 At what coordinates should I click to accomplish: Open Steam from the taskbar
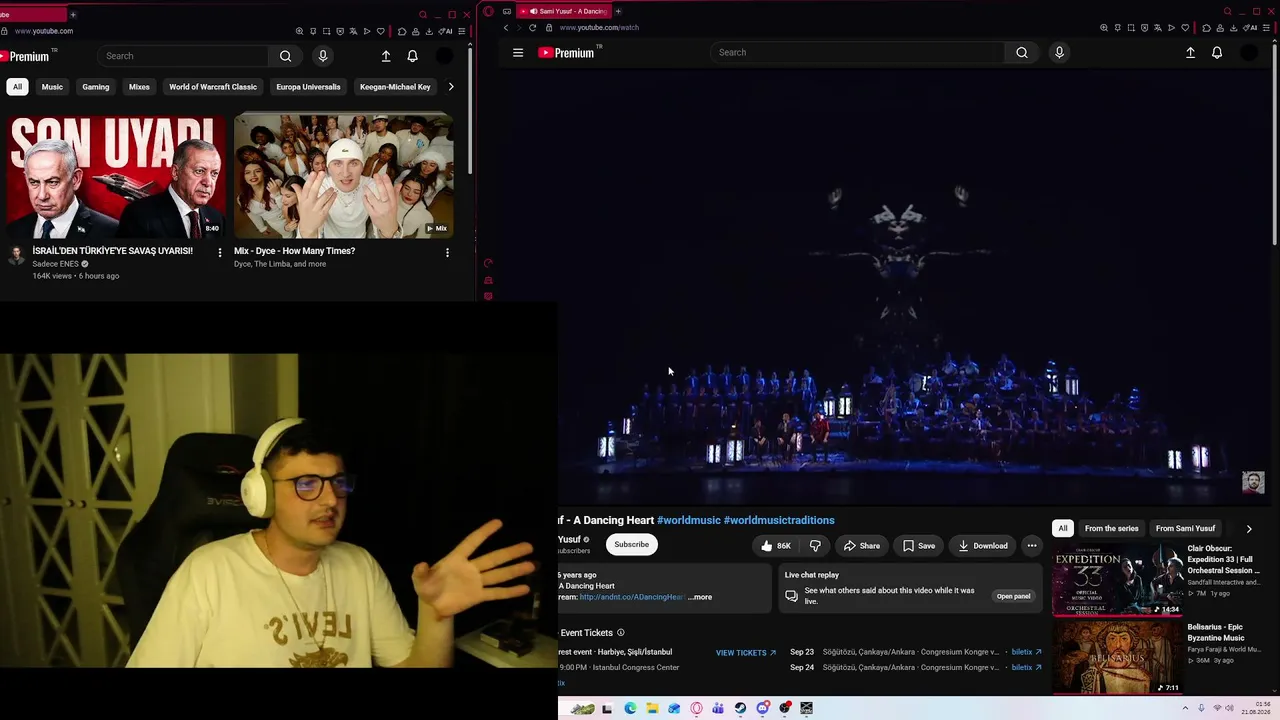pos(740,708)
